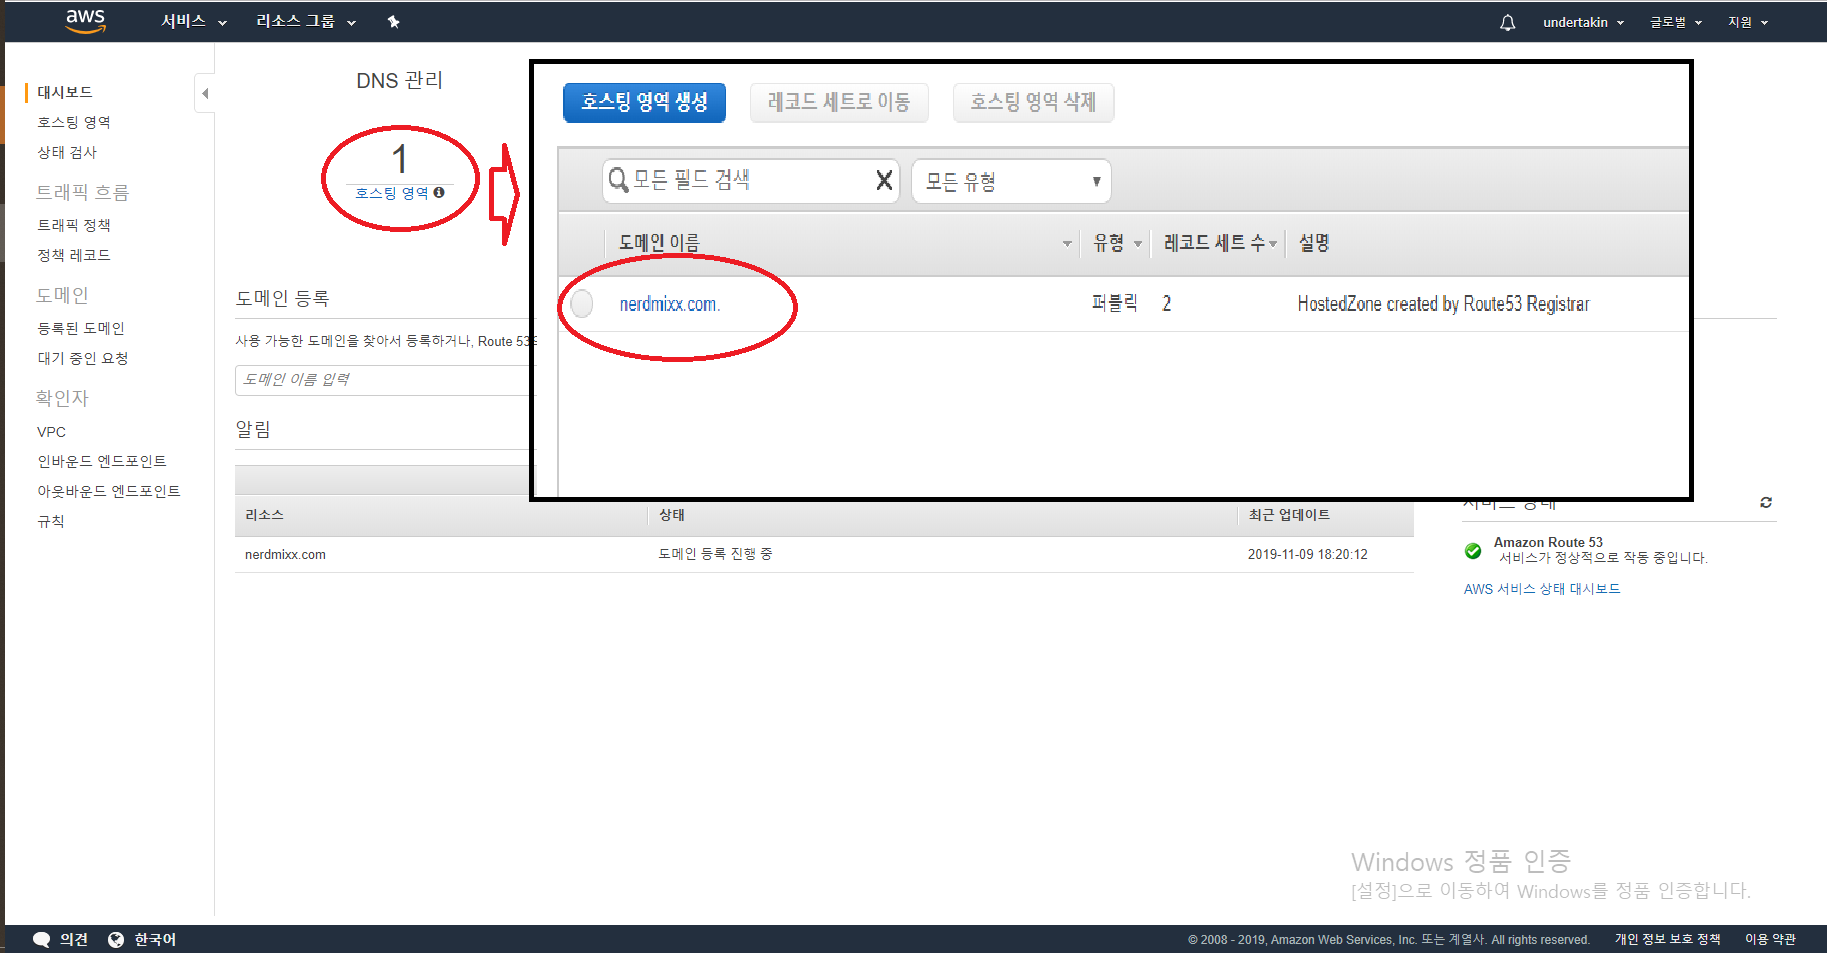Open the 글로벌 region dropdown
The height and width of the screenshot is (953, 1827).
coord(1676,22)
